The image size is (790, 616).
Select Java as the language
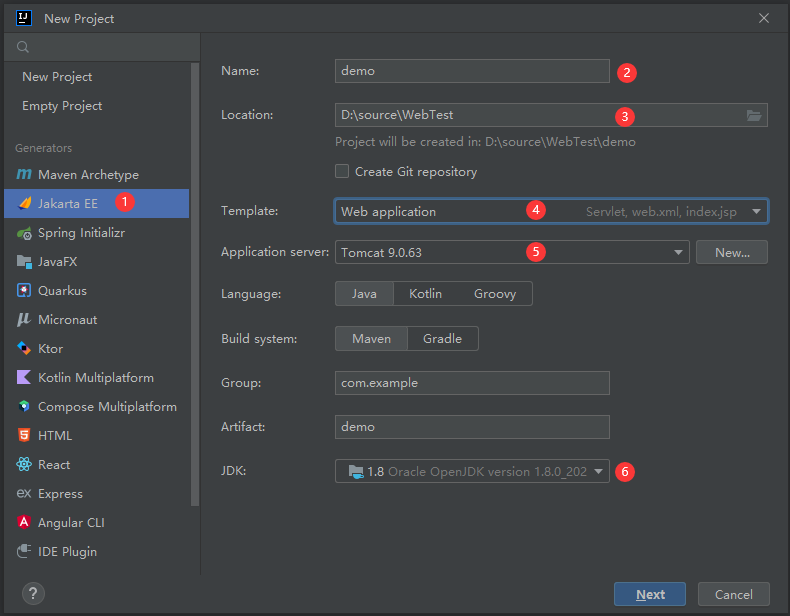(364, 294)
